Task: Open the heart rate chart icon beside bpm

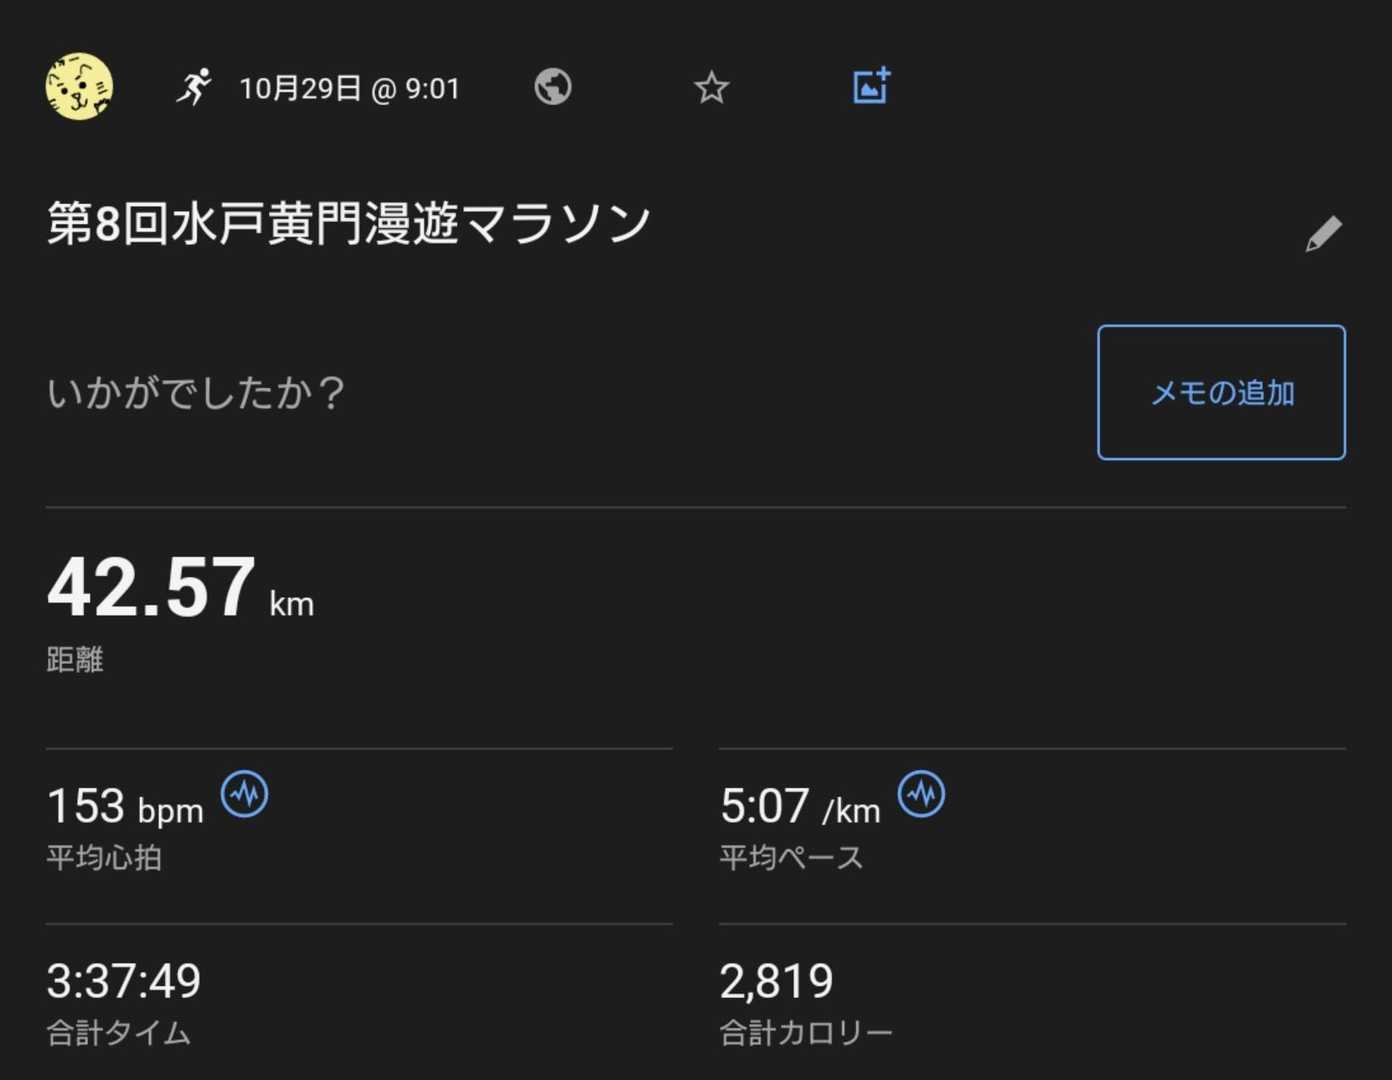Action: [x=244, y=795]
